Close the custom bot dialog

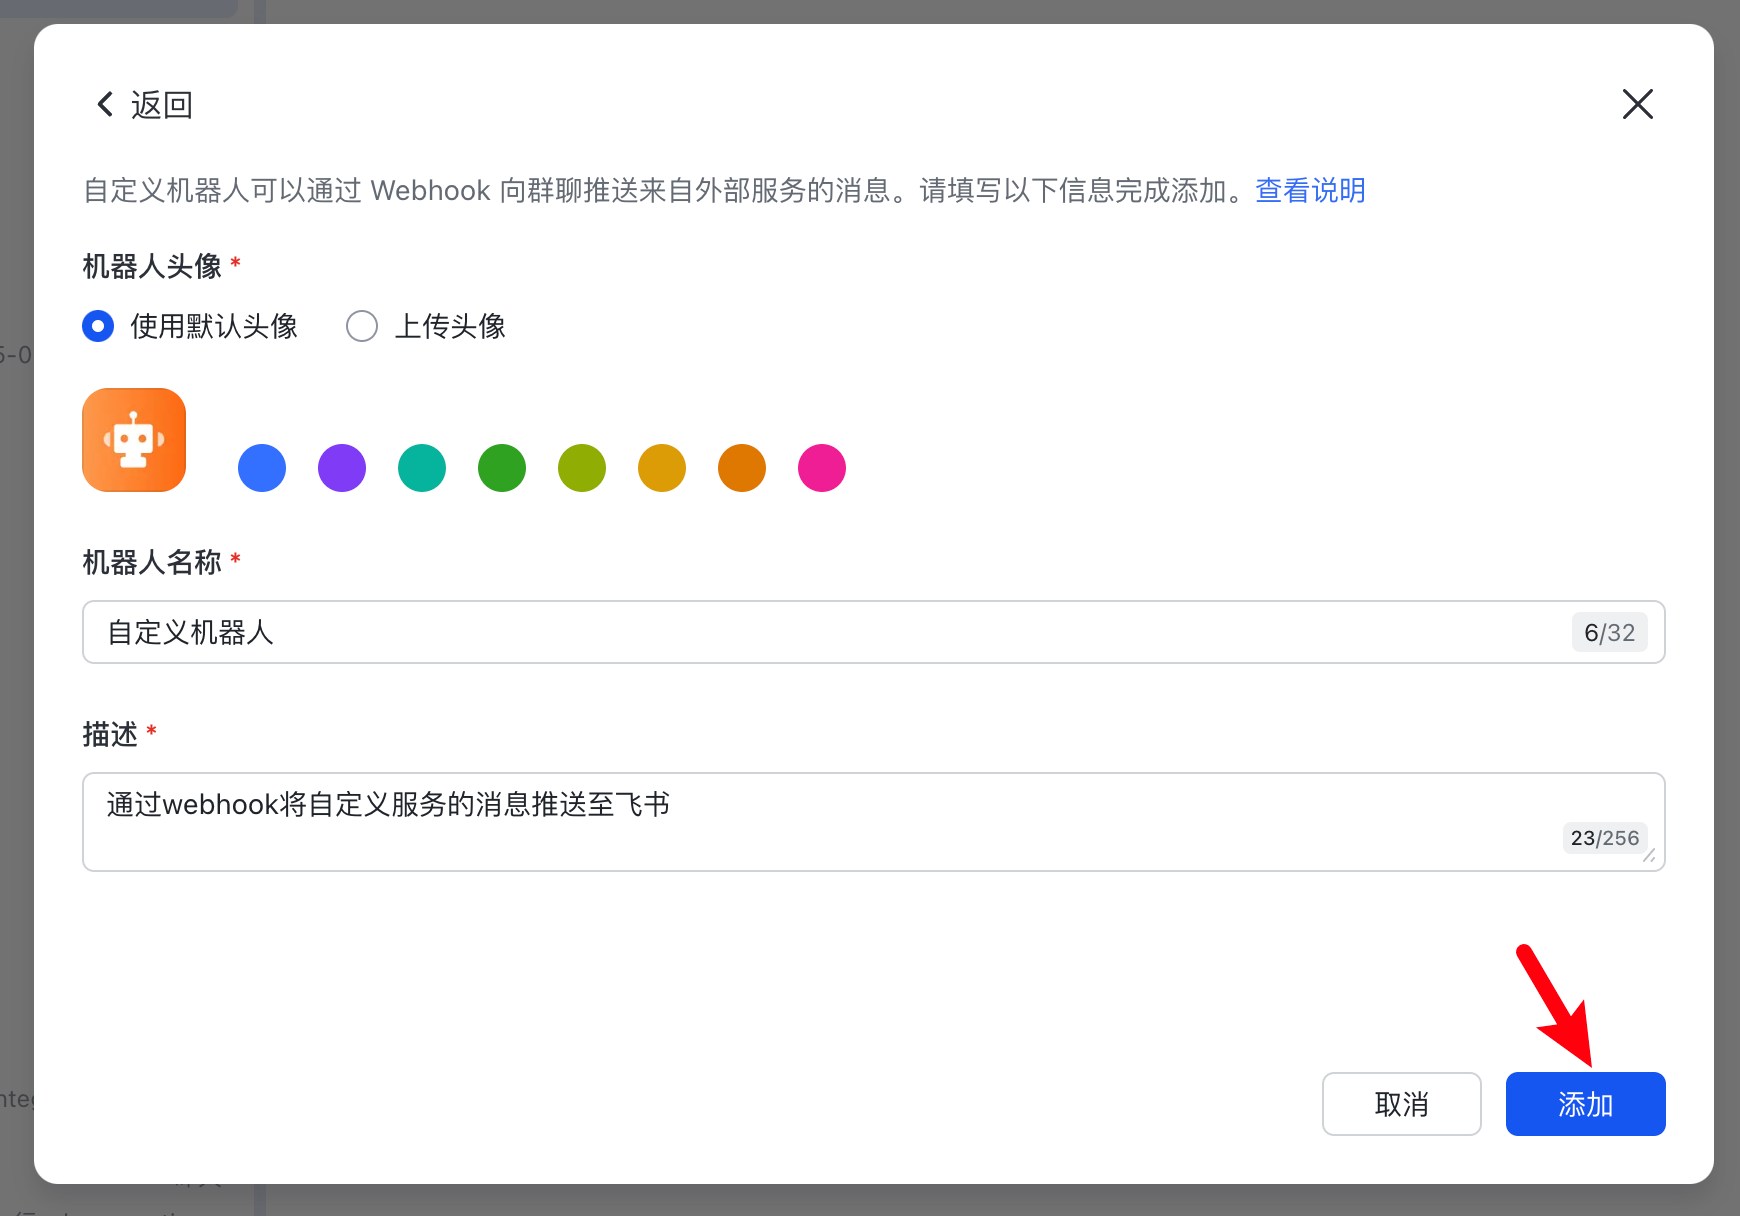coord(1637,104)
